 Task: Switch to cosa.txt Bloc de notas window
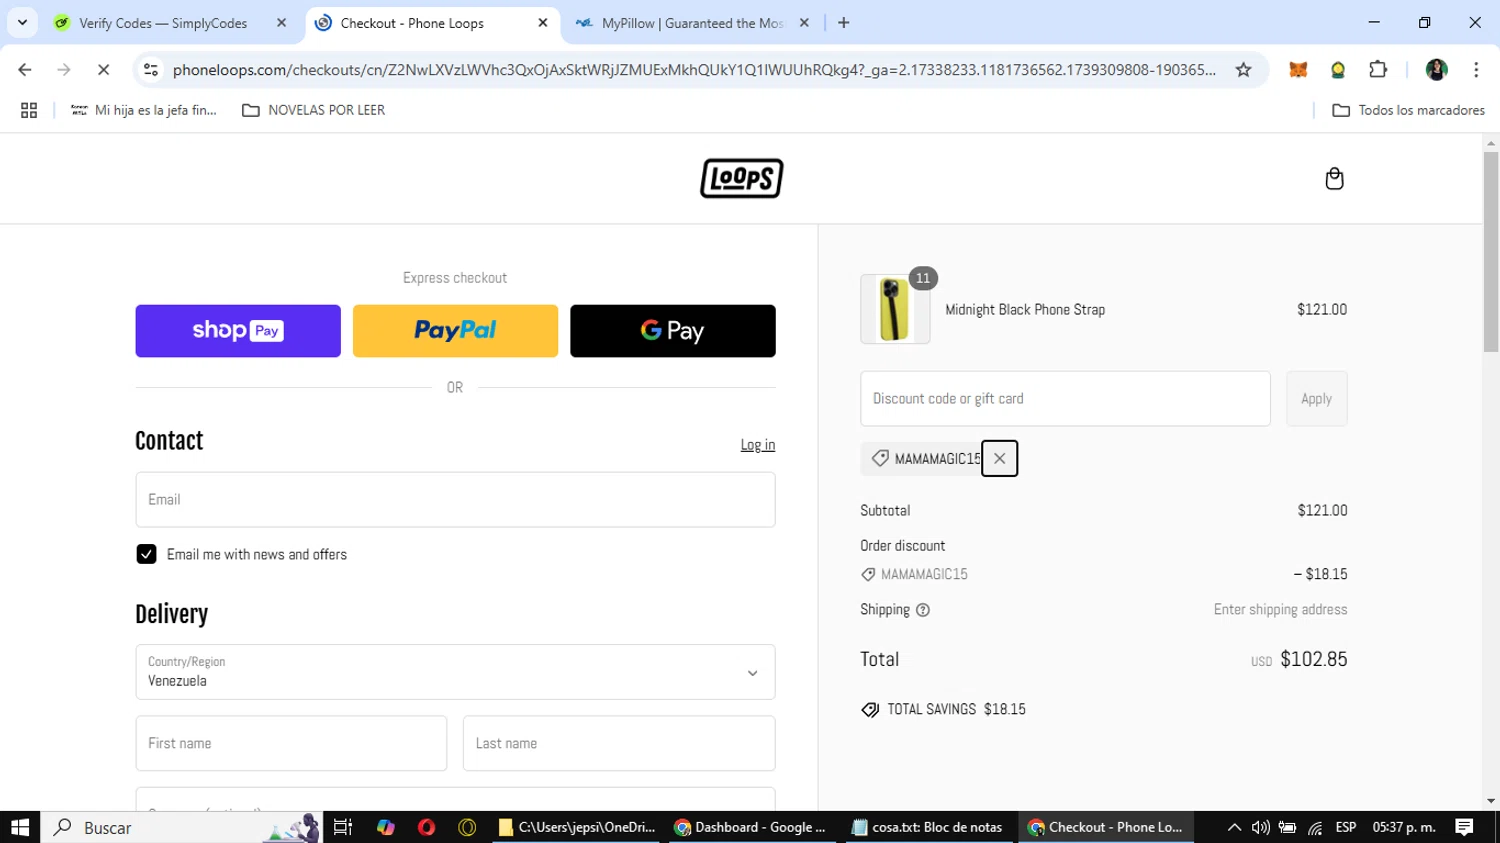[928, 827]
